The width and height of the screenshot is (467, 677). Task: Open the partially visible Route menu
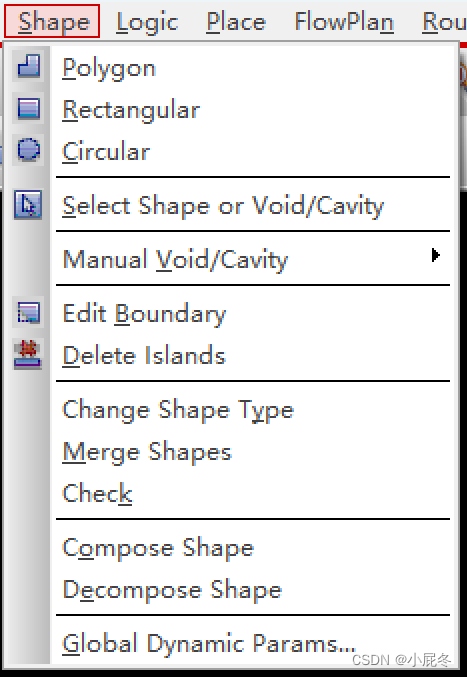[445, 22]
